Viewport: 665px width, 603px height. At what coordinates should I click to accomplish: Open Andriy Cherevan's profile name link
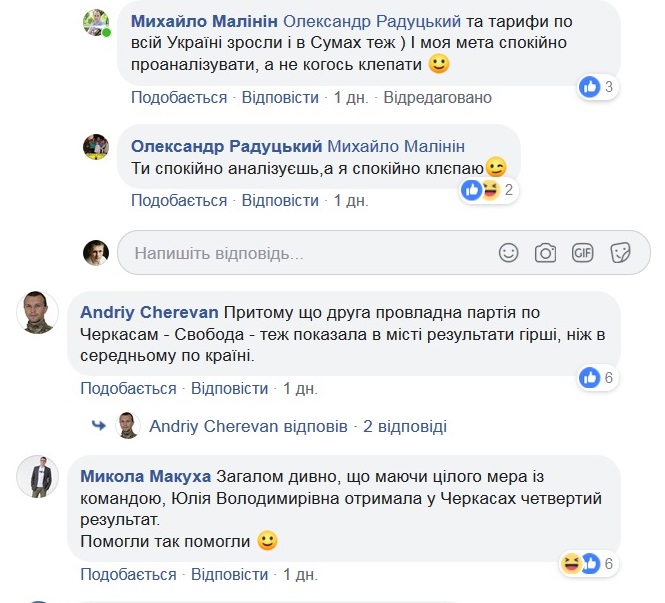[149, 310]
